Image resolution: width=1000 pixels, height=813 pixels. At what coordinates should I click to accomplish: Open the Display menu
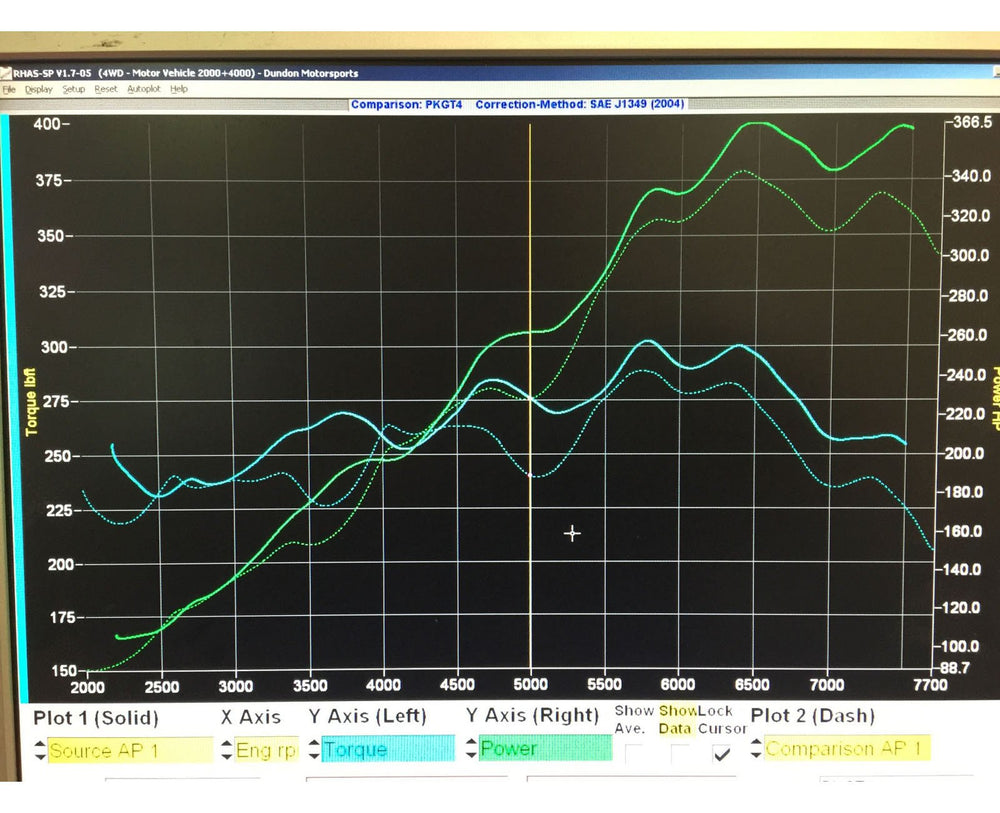(39, 89)
